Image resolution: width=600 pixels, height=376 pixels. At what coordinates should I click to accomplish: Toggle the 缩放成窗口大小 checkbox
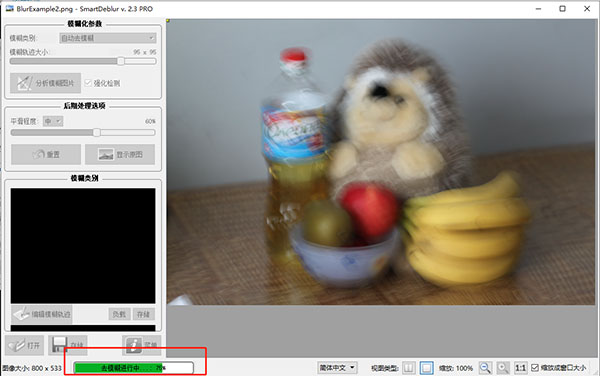(x=535, y=368)
